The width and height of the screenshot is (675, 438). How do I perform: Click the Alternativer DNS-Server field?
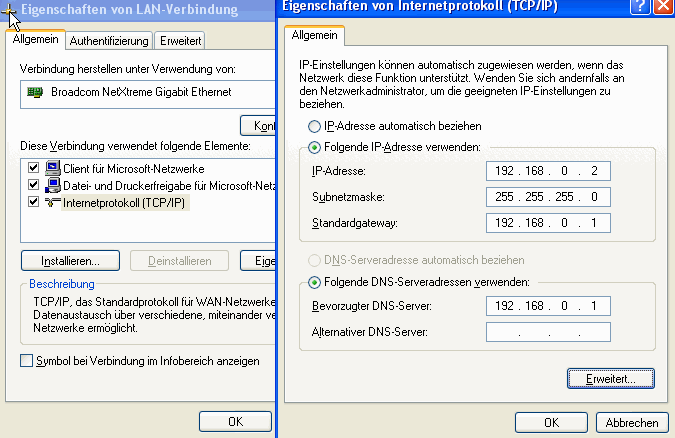click(x=547, y=332)
